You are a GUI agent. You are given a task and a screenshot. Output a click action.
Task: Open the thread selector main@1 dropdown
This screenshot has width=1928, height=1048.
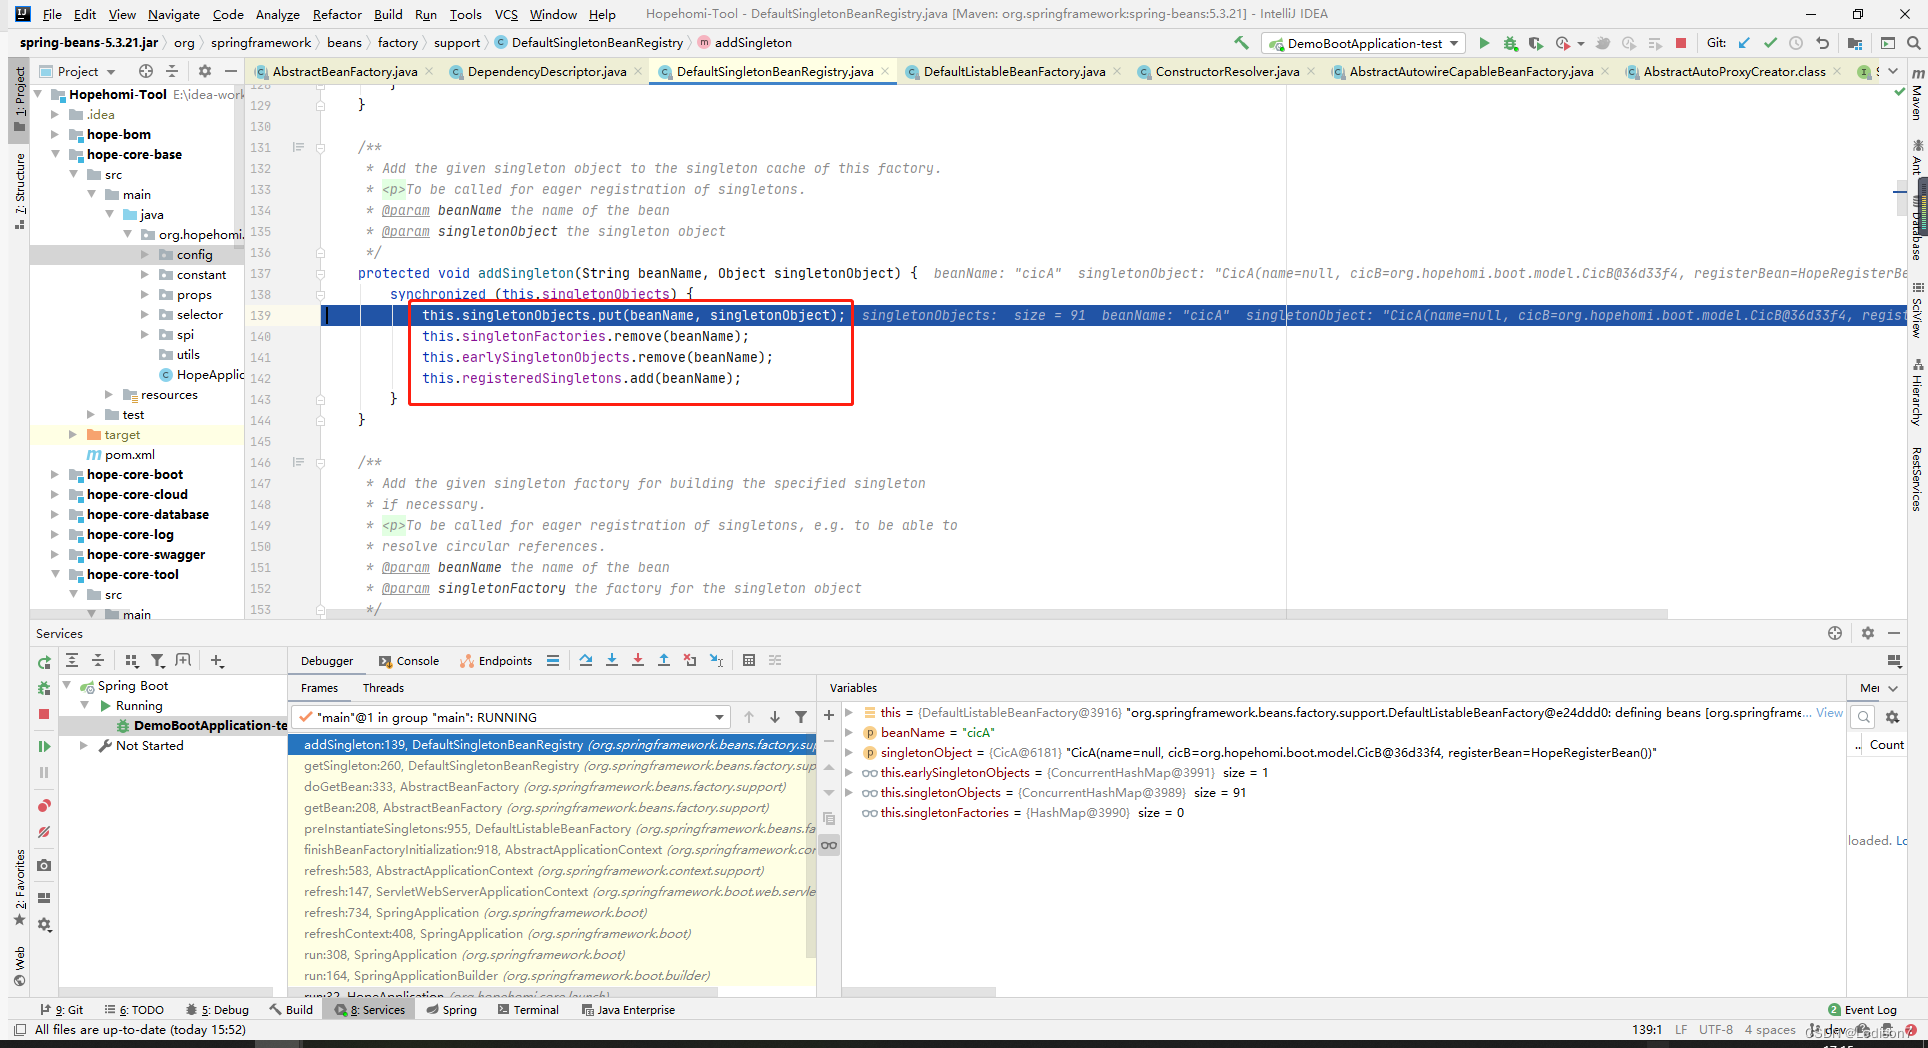coord(510,717)
